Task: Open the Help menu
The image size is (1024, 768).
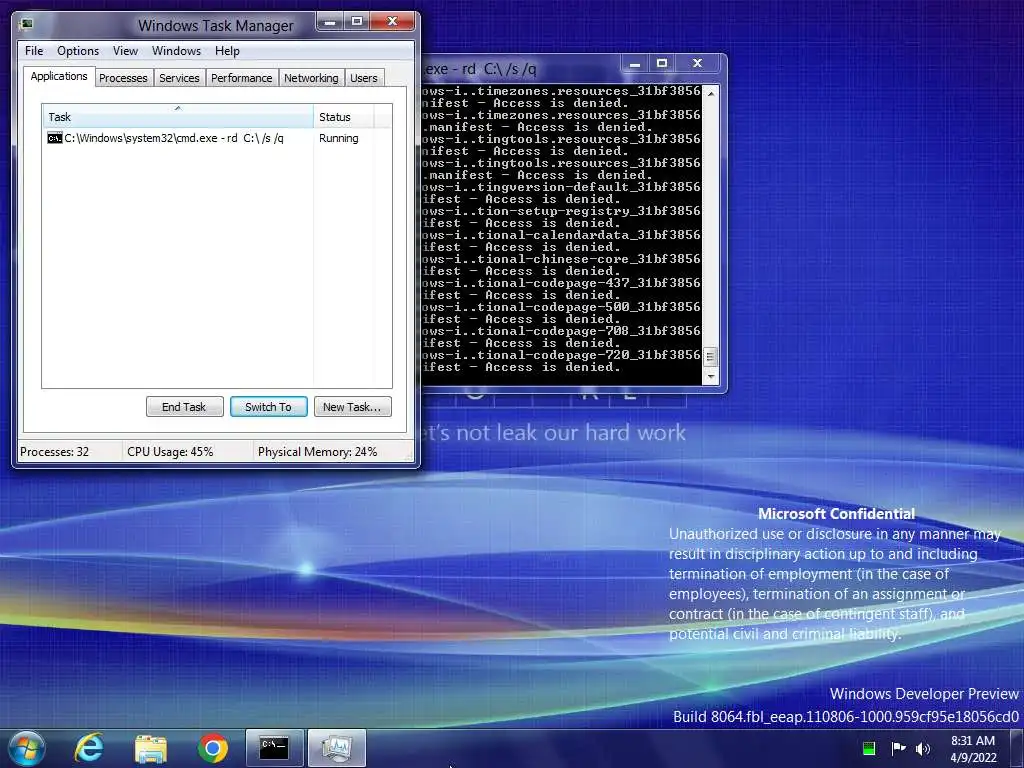Action: coord(227,51)
